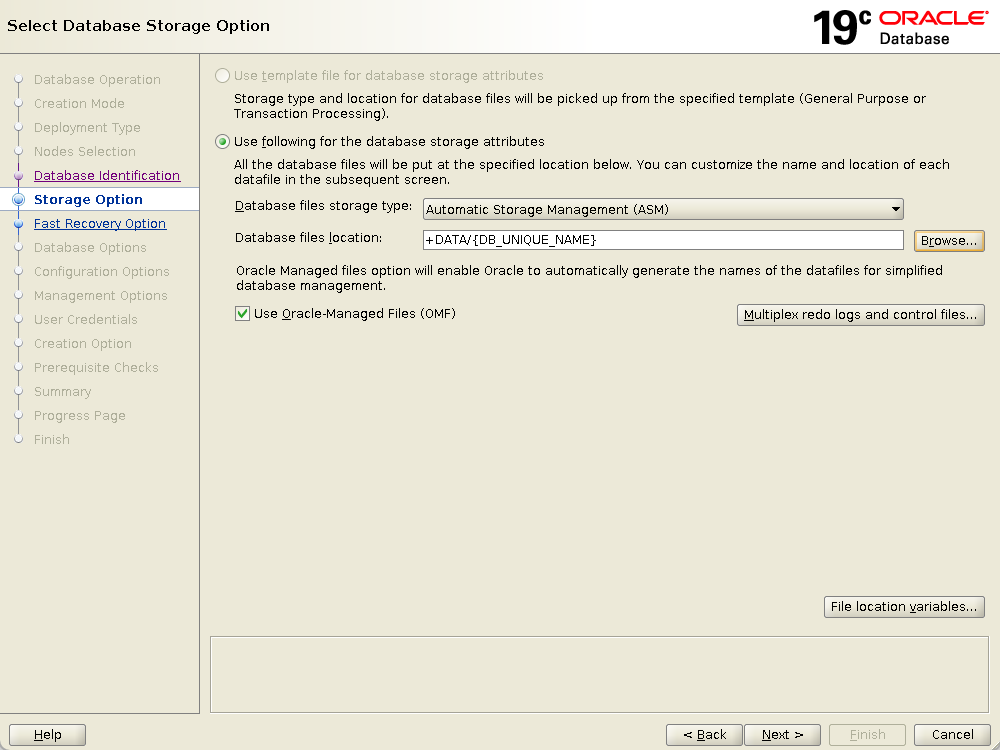The height and width of the screenshot is (750, 1000).
Task: Go to Database Identification step
Action: coord(107,176)
